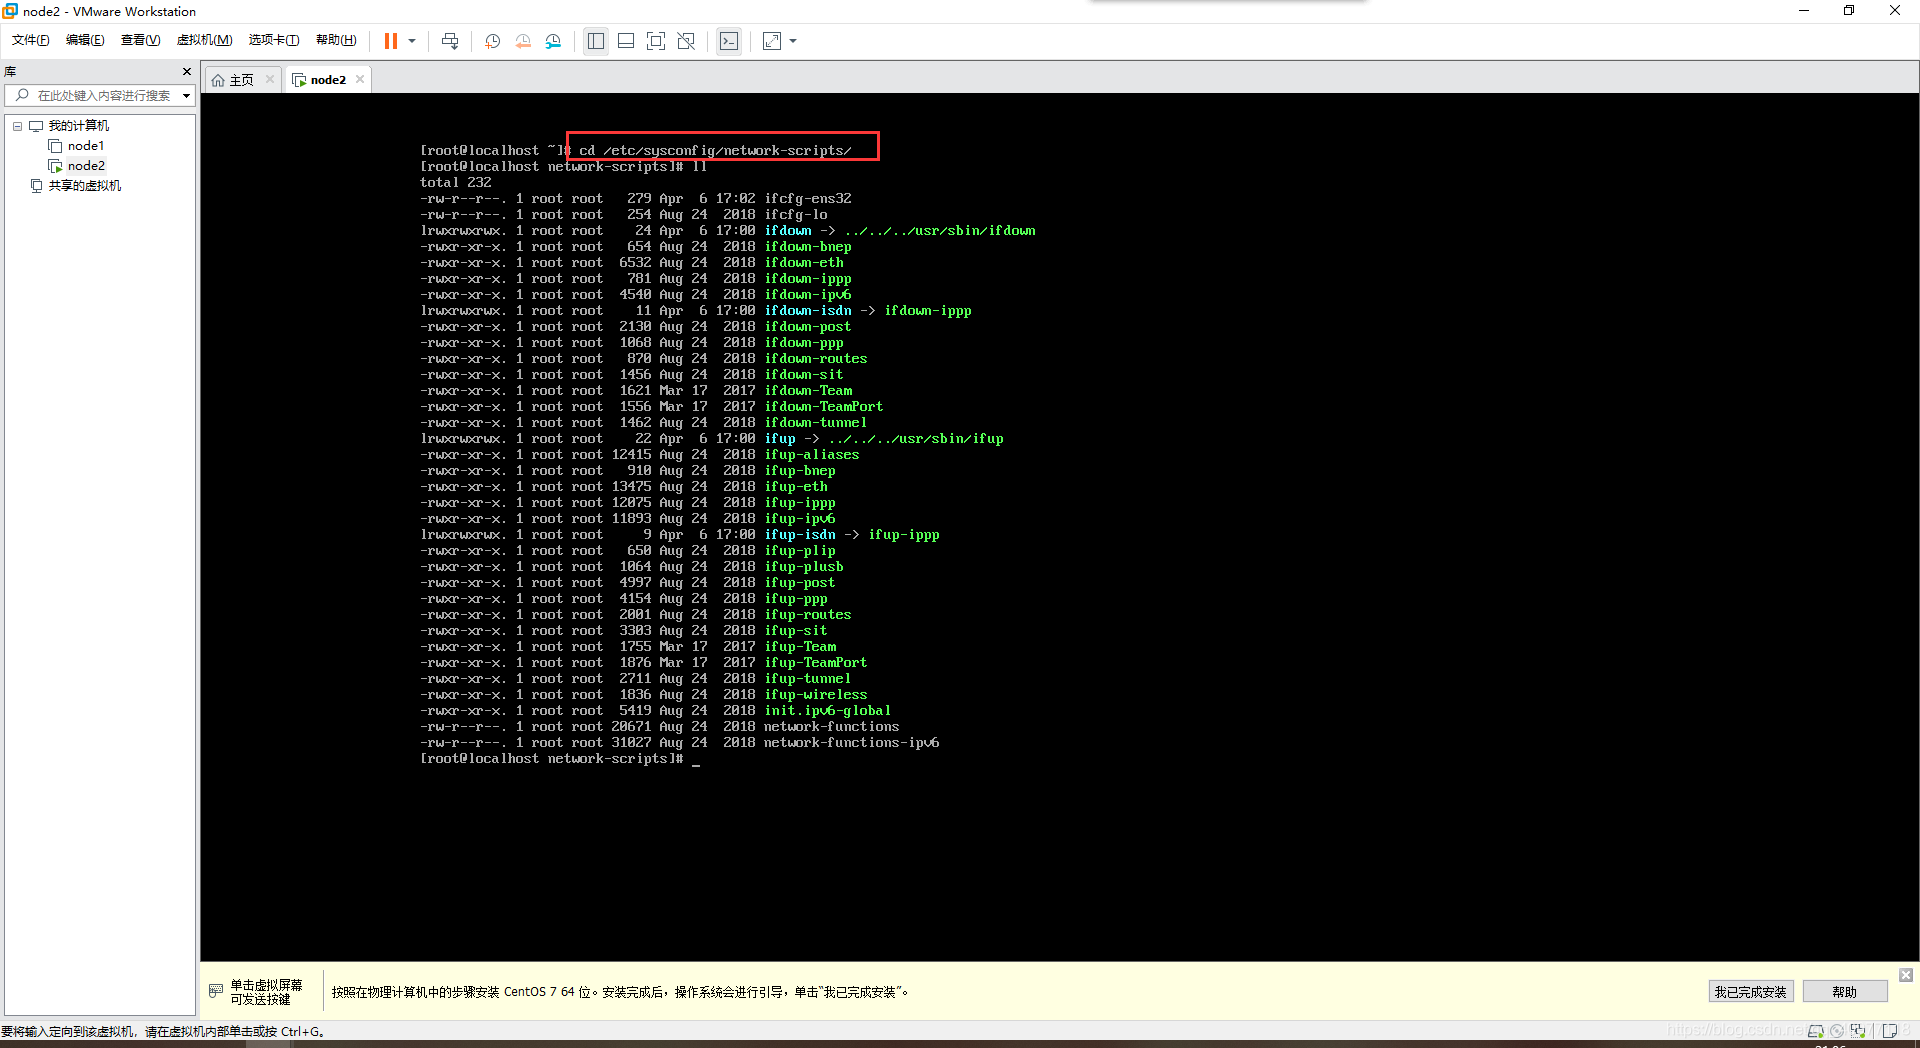Click the ifup-wireless filename in terminal
The height and width of the screenshot is (1048, 1920).
816,695
